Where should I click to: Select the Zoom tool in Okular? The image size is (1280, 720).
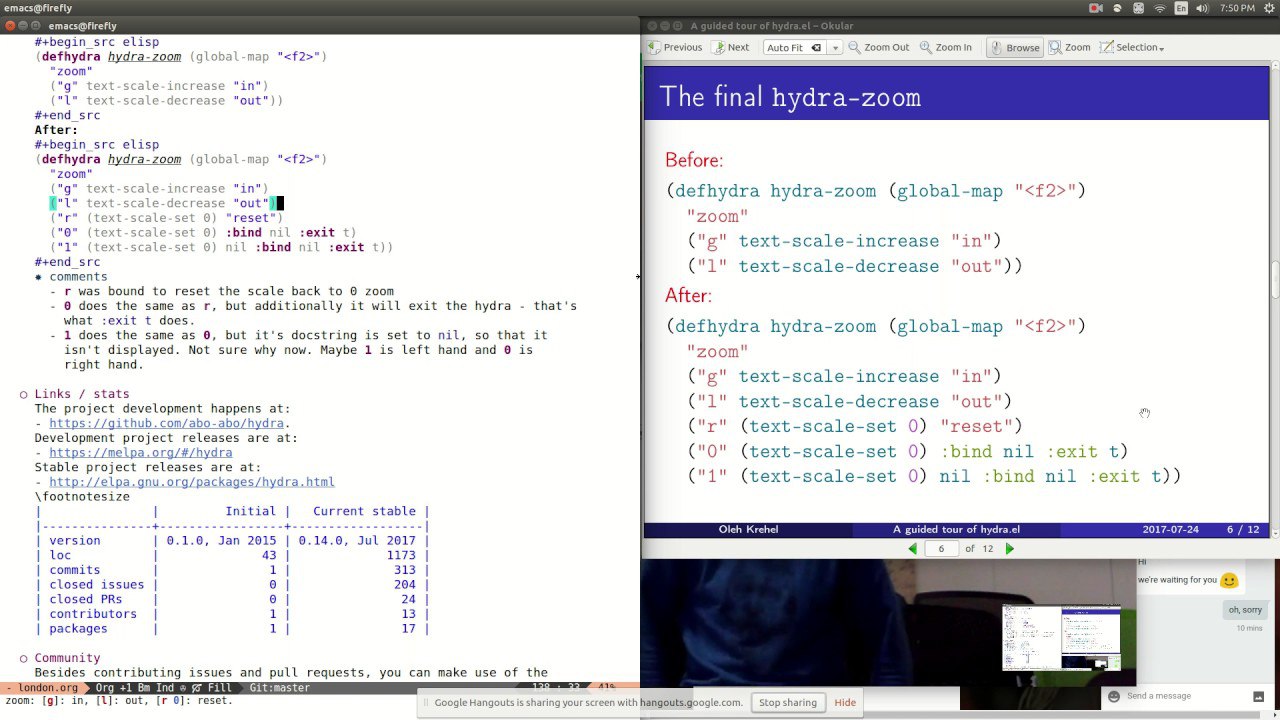pyautogui.click(x=1069, y=47)
